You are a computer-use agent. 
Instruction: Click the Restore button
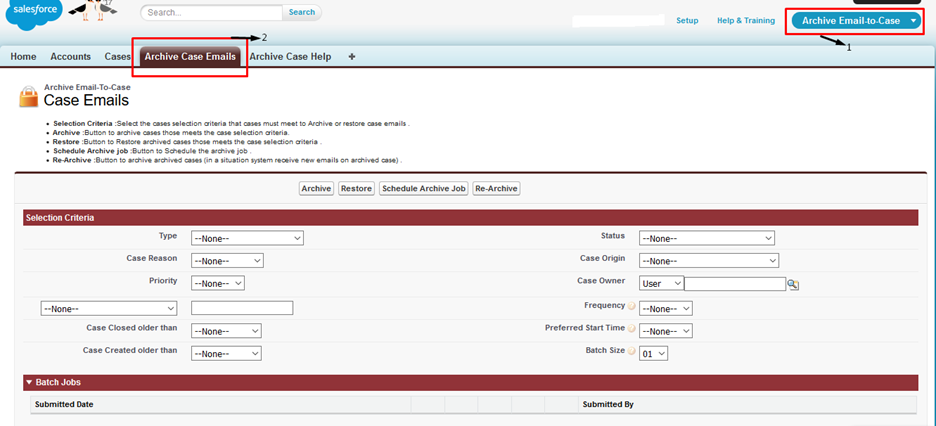[356, 189]
